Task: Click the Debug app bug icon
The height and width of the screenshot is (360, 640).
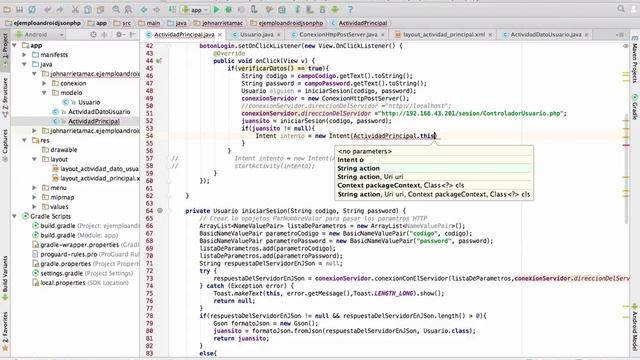Action: click(x=229, y=9)
